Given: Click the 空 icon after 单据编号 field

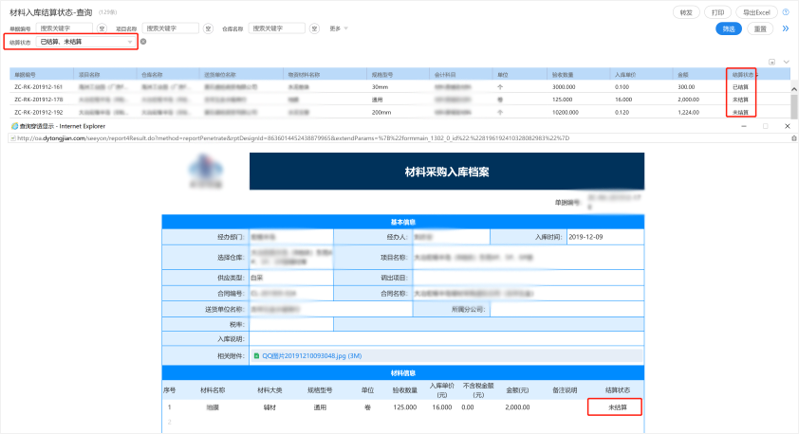Looking at the screenshot, I should [x=102, y=29].
